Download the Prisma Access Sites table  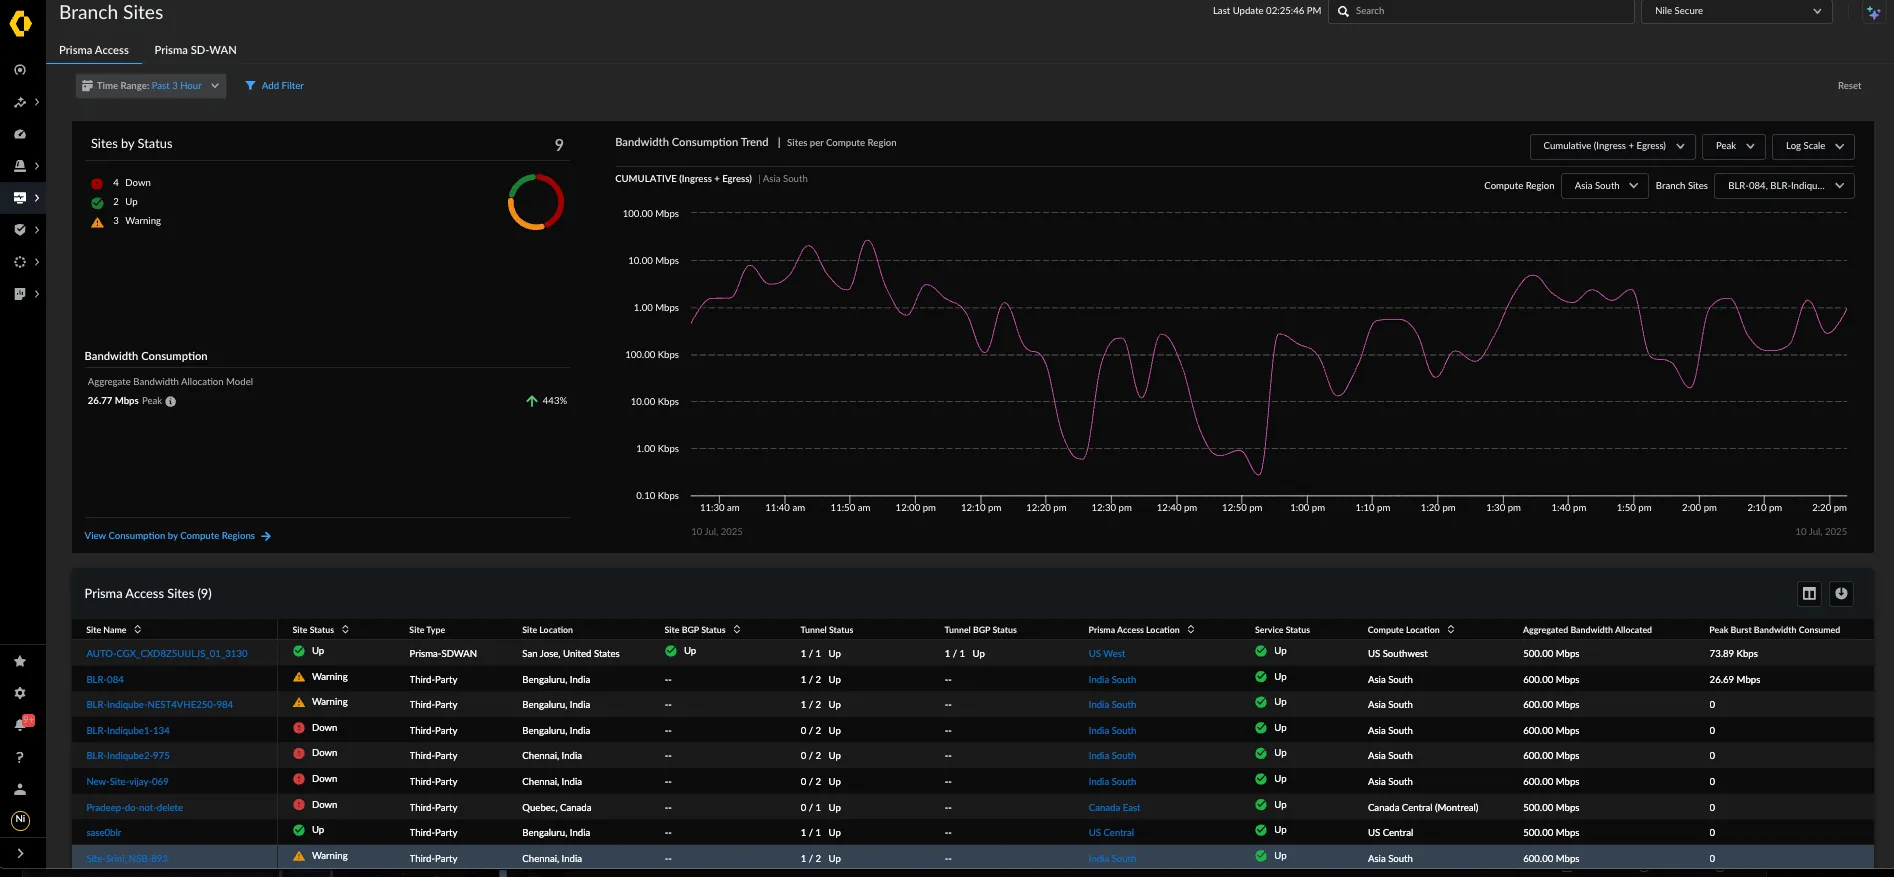coord(1841,594)
